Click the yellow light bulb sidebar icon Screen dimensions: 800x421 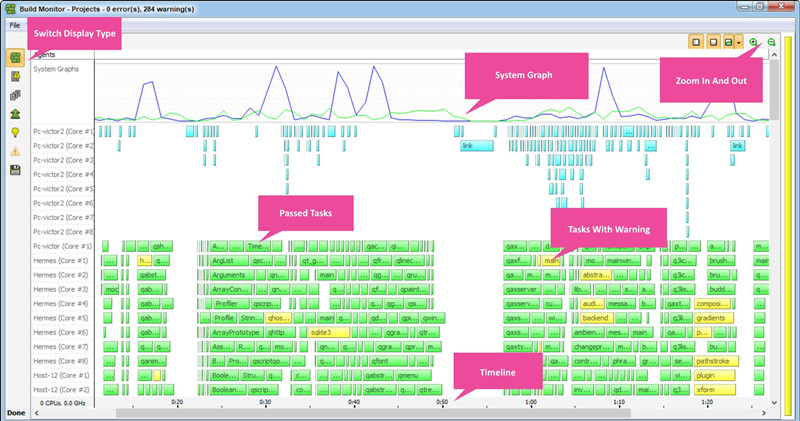15,132
